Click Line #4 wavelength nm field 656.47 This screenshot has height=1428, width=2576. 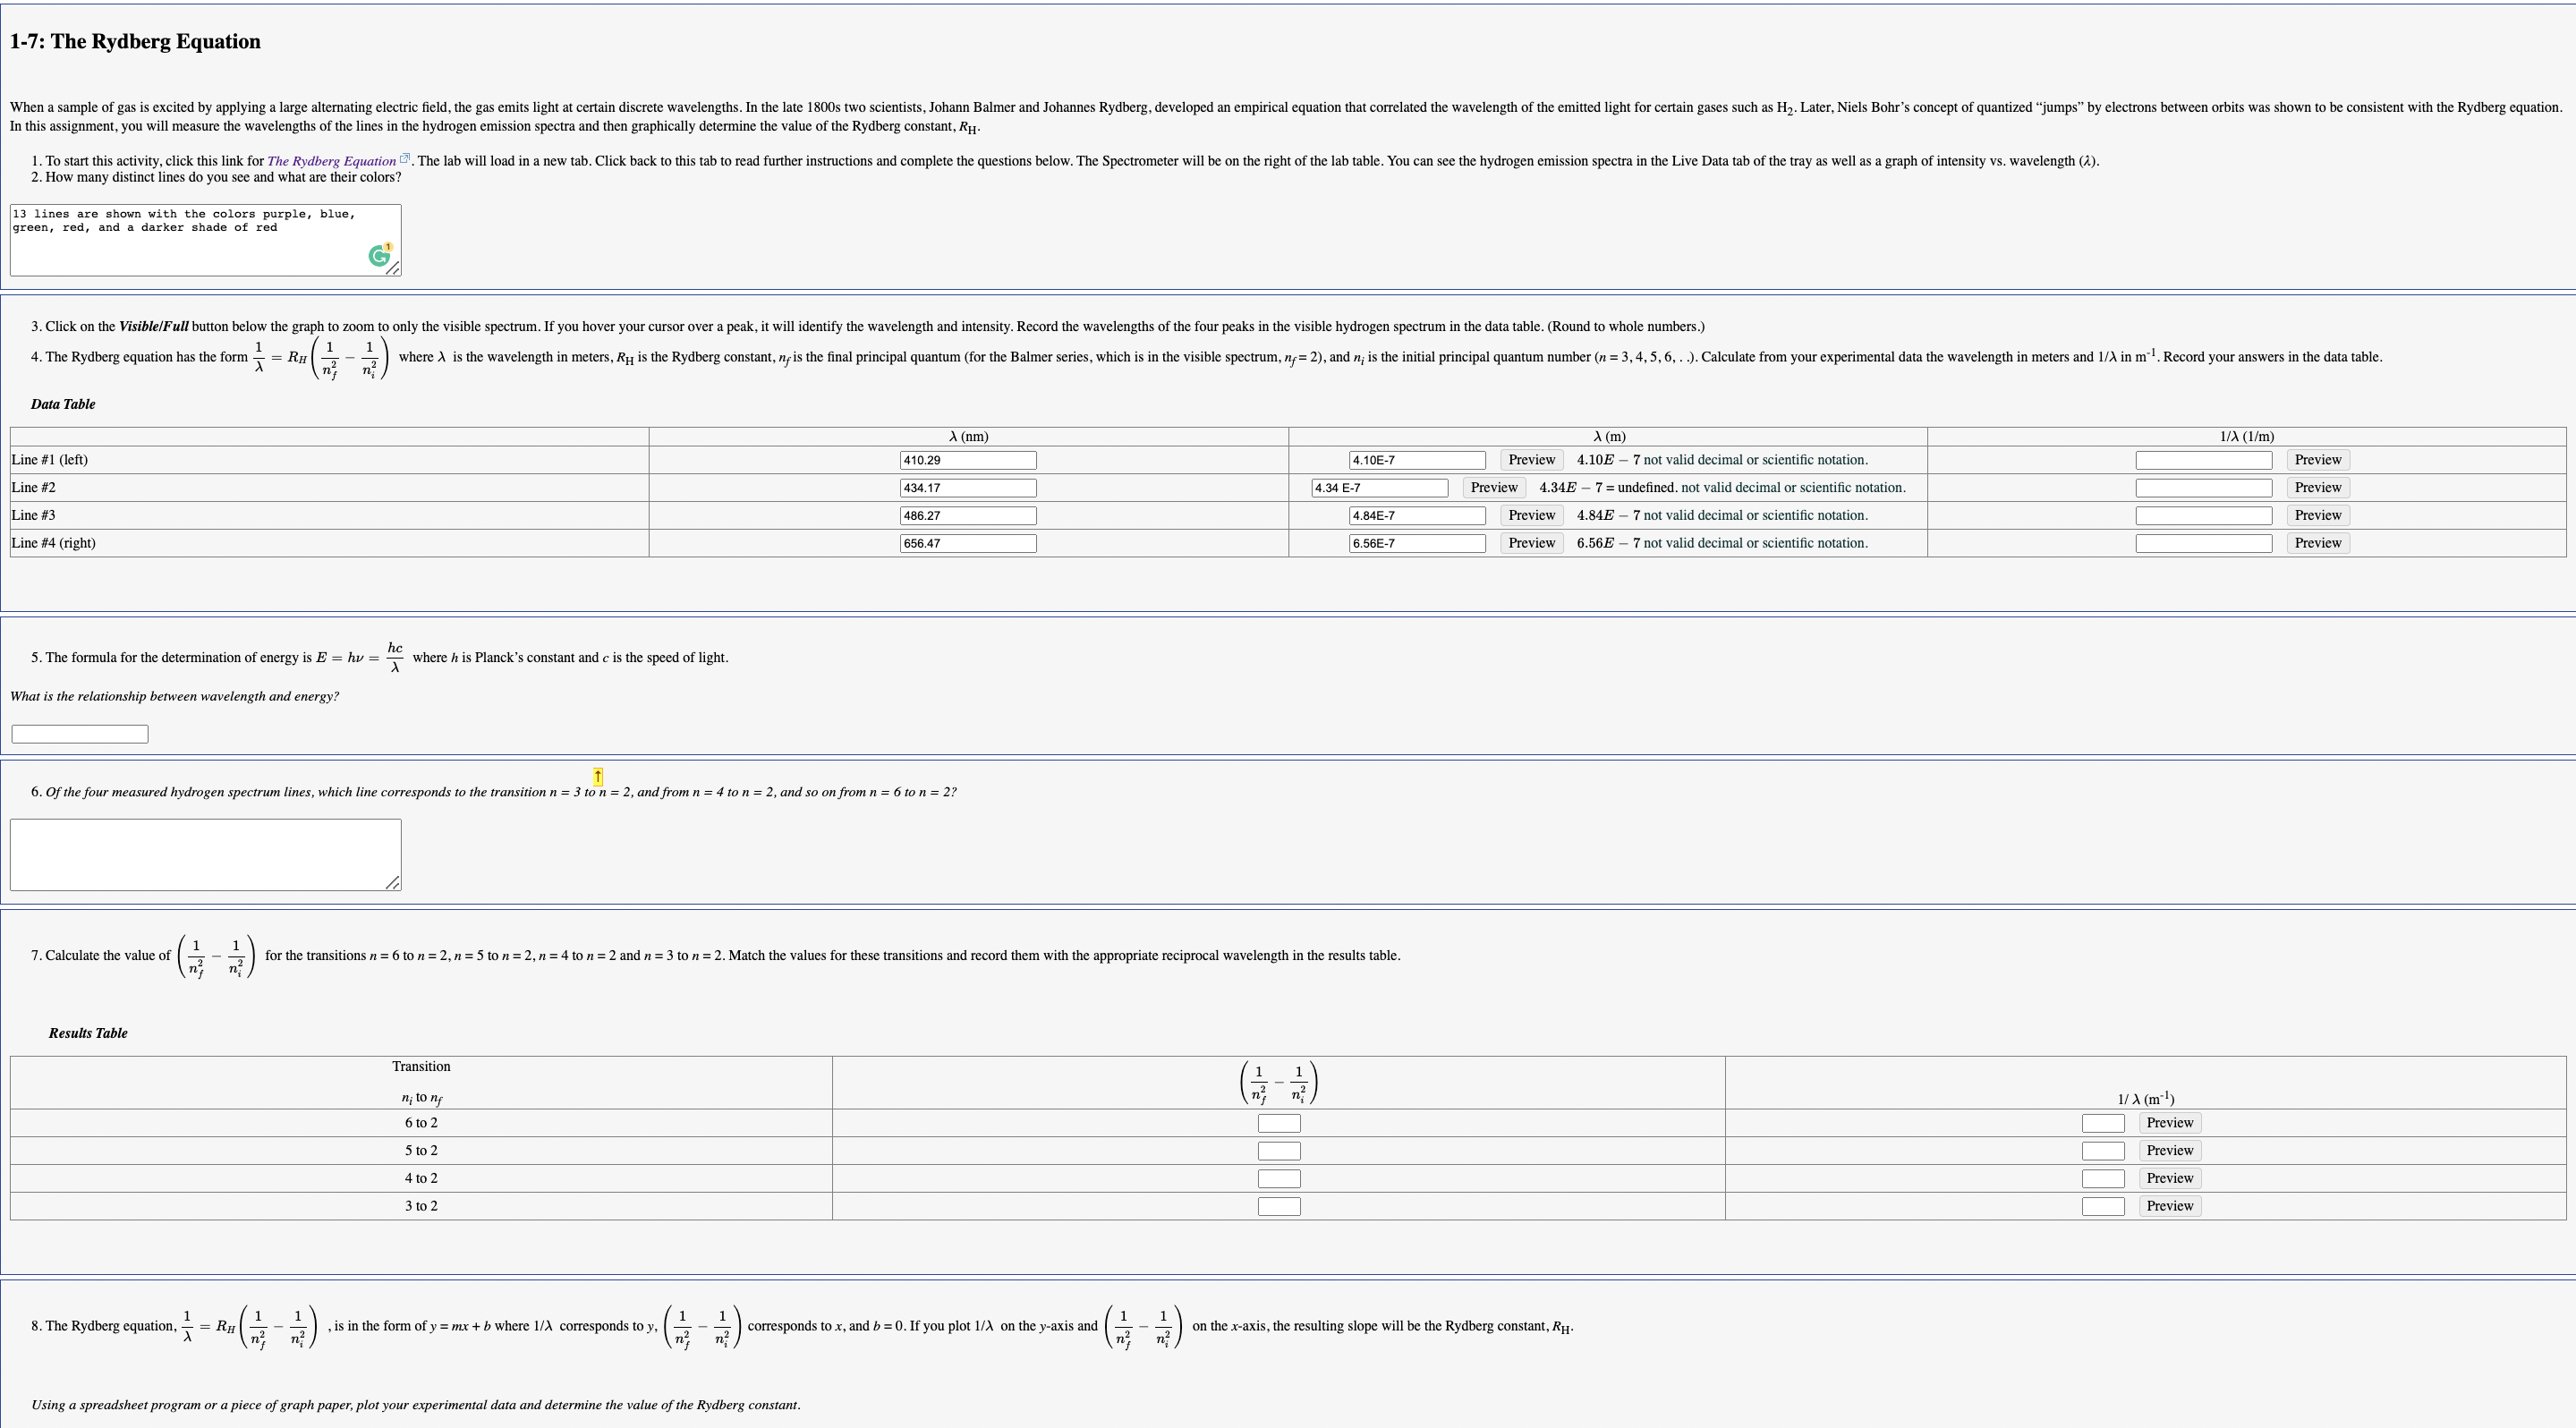click(x=968, y=543)
